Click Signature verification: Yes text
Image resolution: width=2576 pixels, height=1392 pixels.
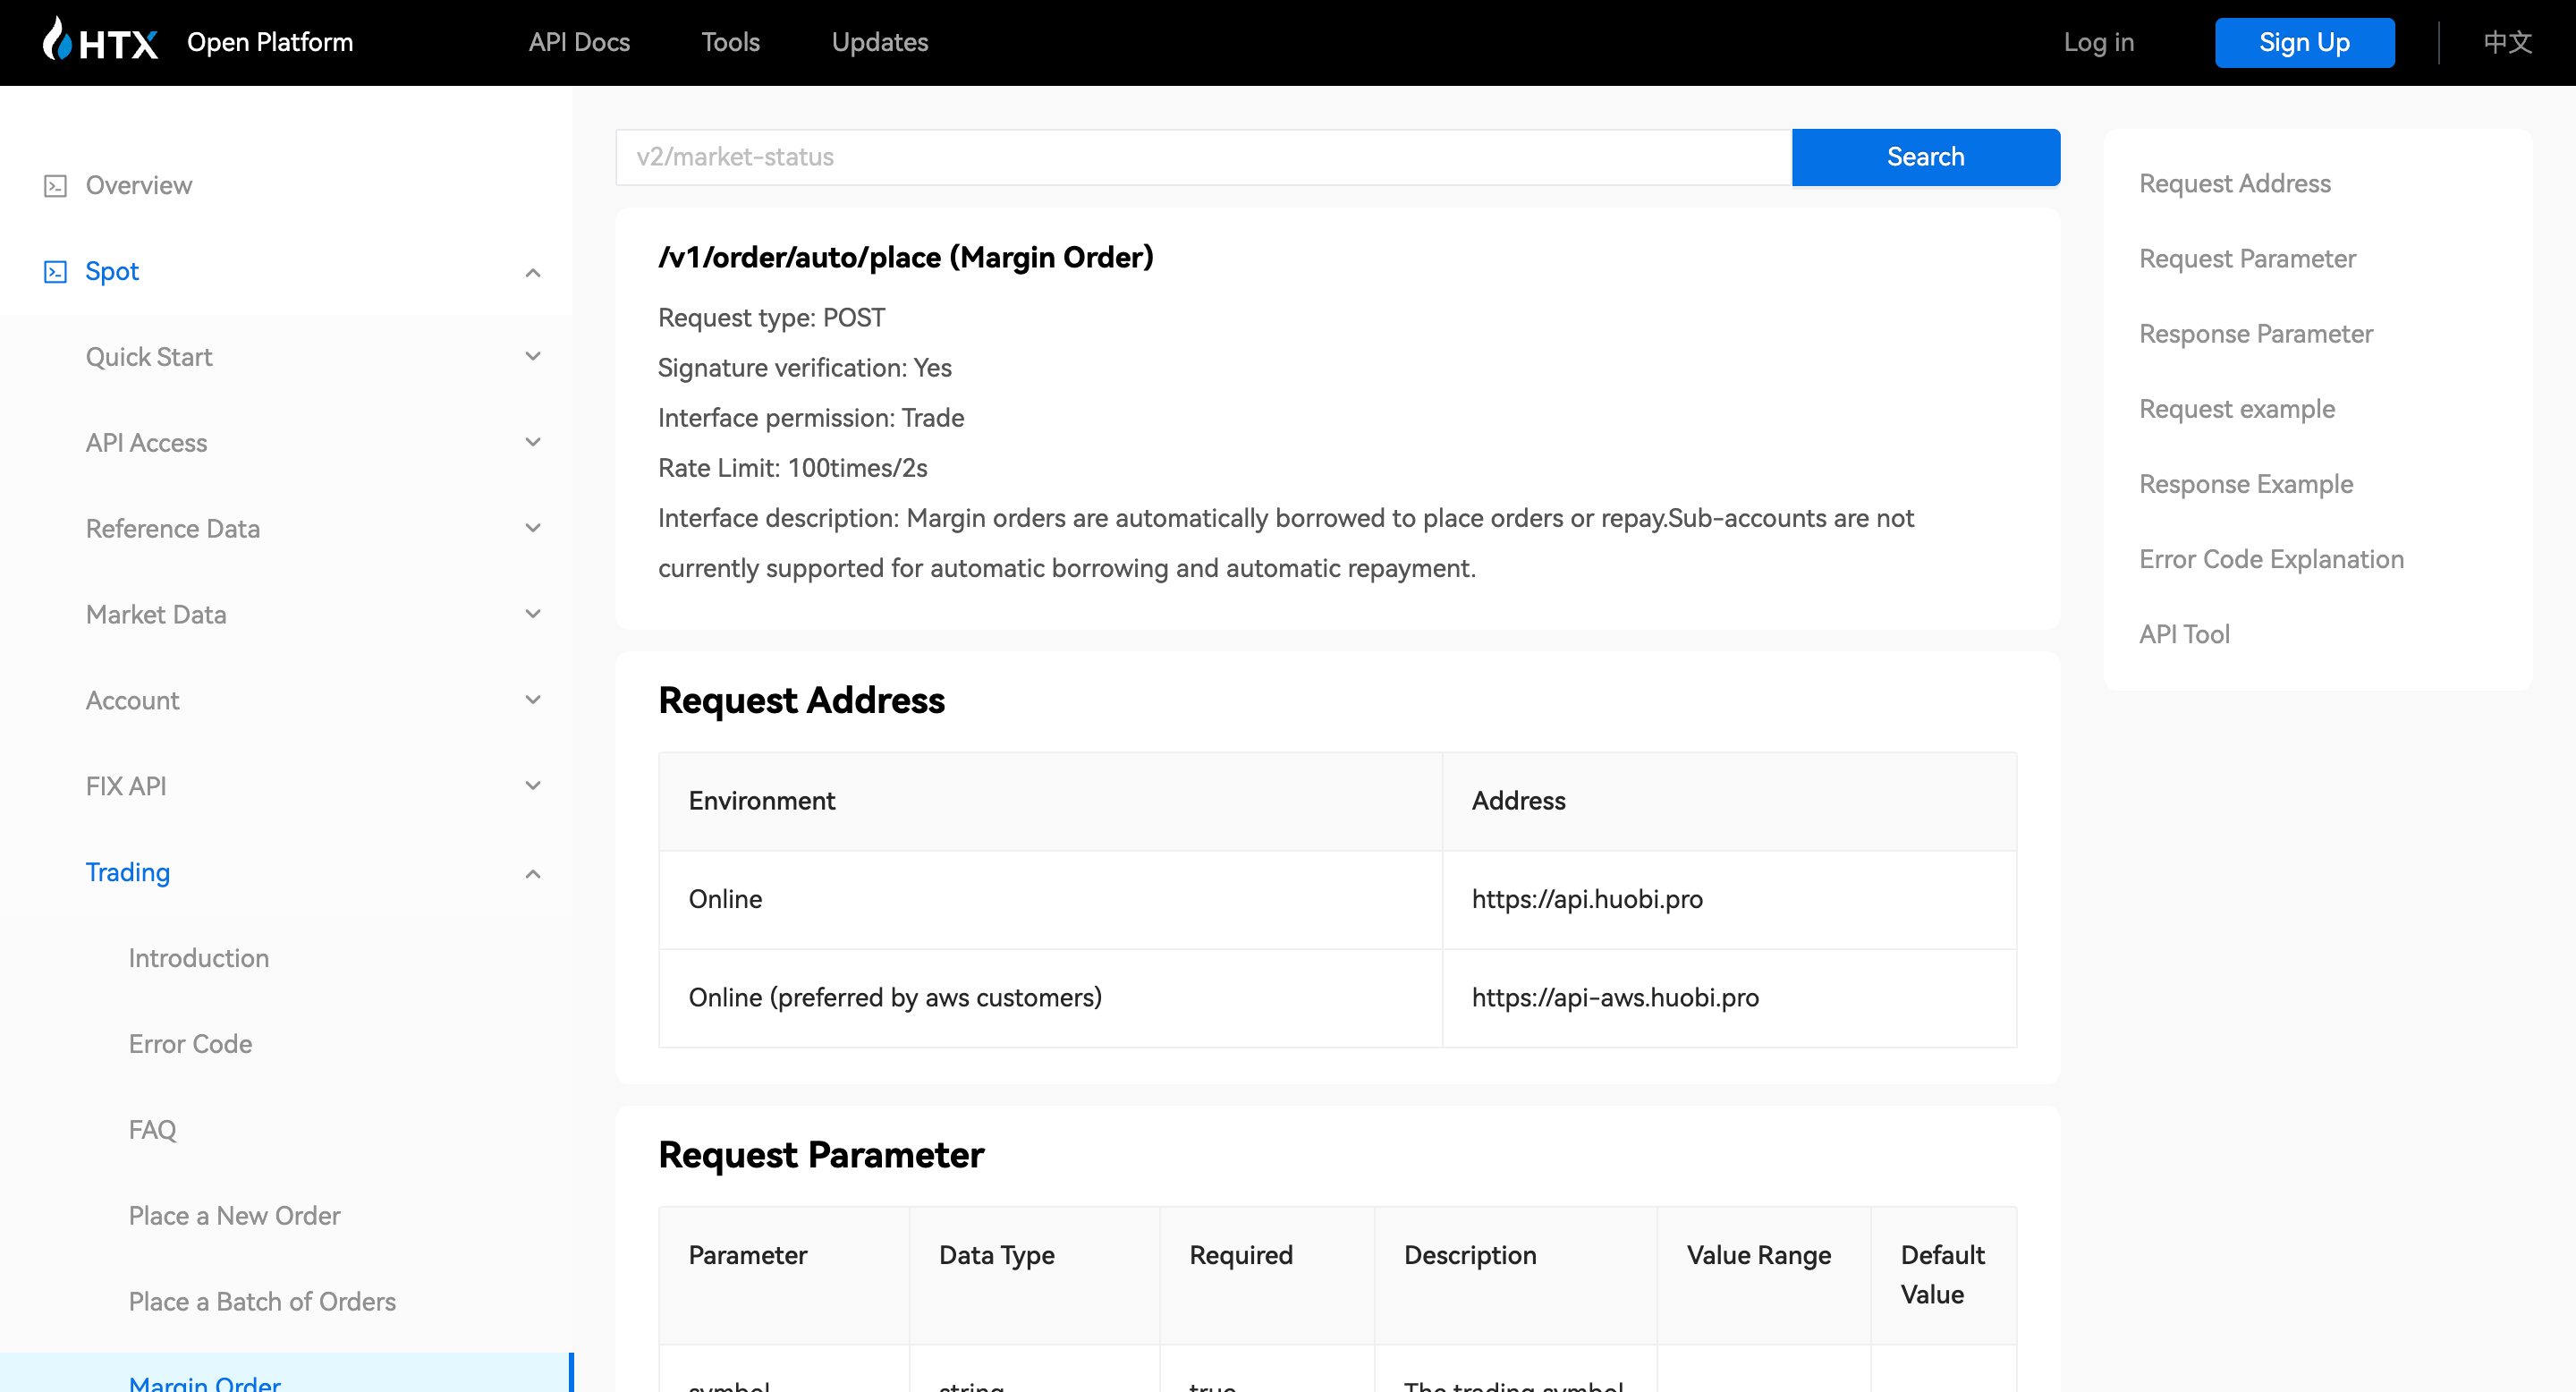[x=805, y=368]
